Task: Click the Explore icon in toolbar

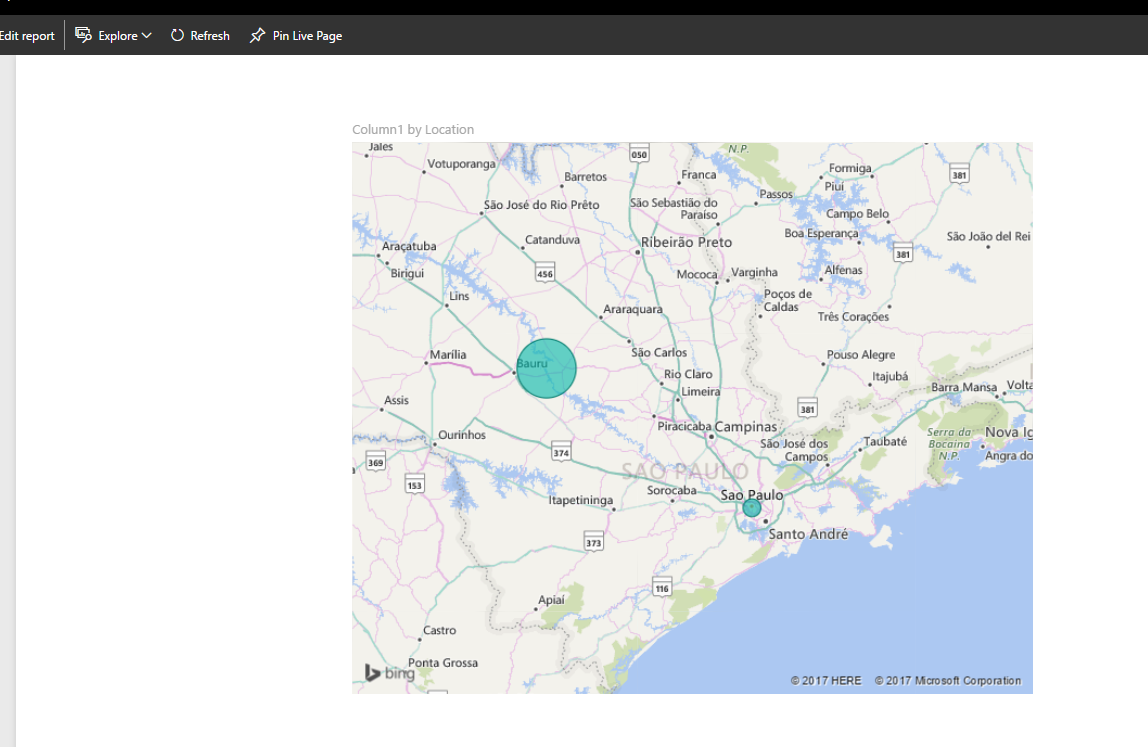Action: [83, 35]
